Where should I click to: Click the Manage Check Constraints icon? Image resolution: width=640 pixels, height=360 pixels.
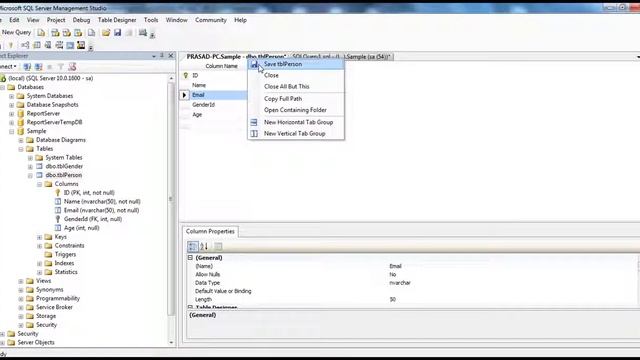tap(70, 45)
